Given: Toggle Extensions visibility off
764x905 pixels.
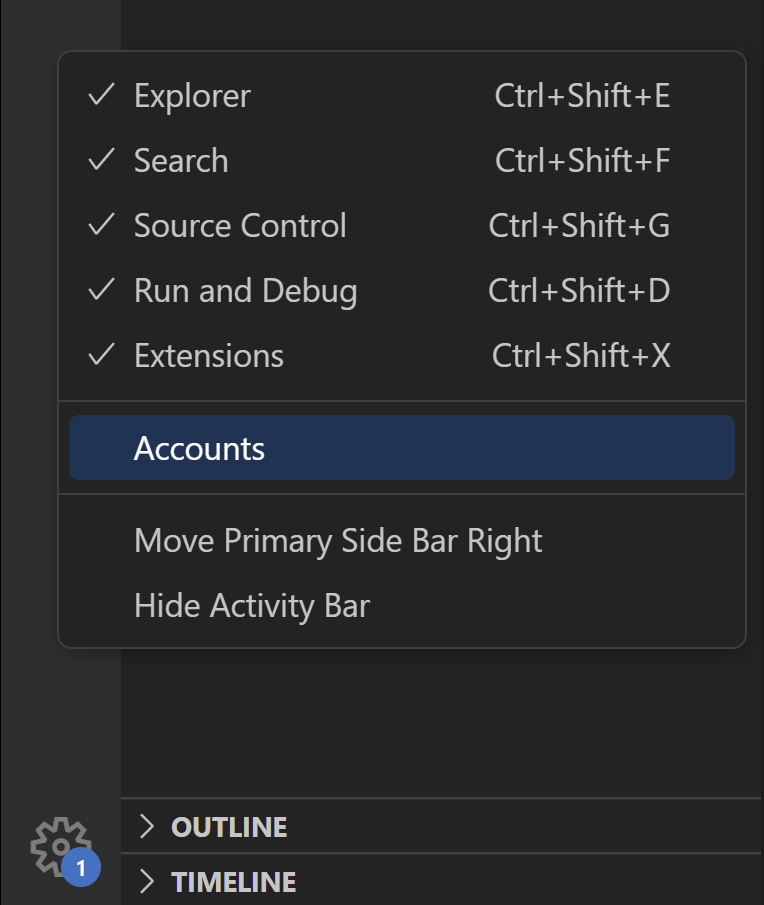Looking at the screenshot, I should [x=209, y=355].
